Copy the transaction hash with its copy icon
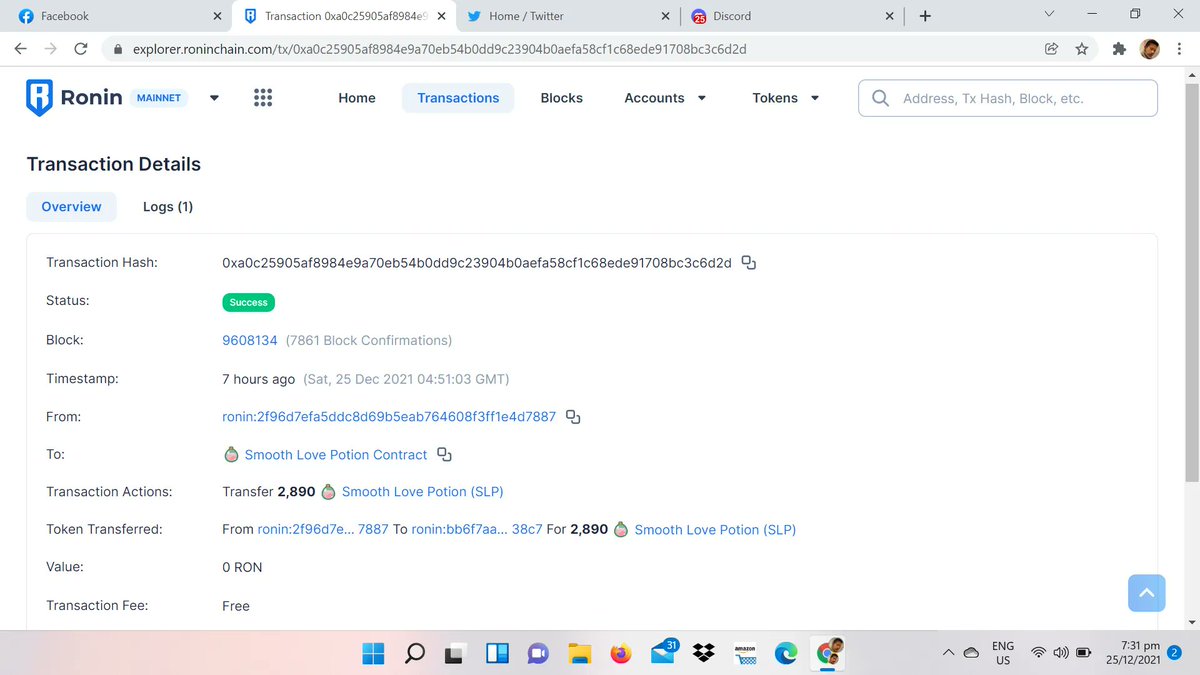Image resolution: width=1200 pixels, height=675 pixels. pyautogui.click(x=748, y=263)
